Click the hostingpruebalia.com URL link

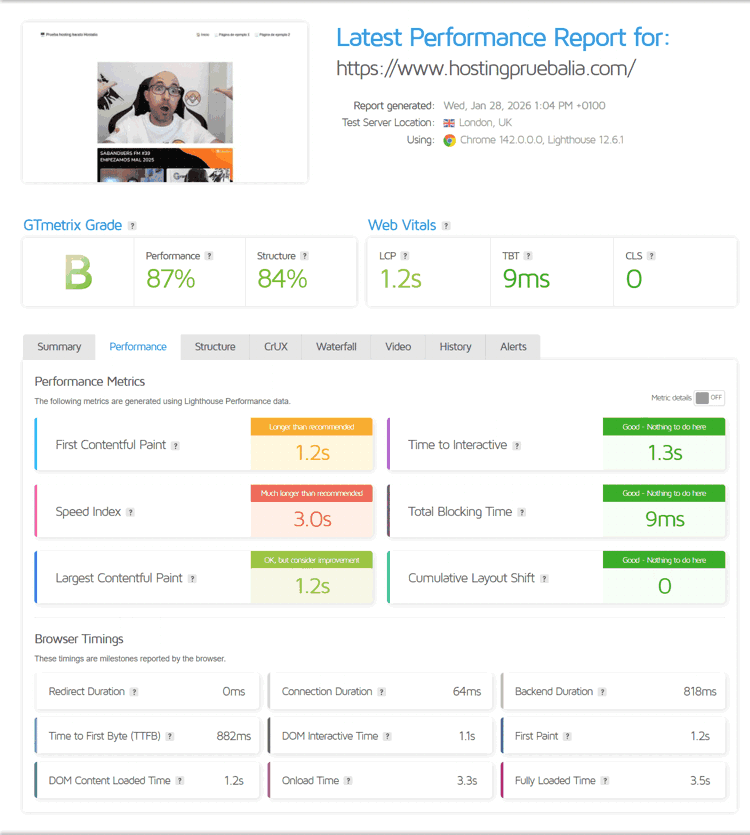[x=485, y=69]
